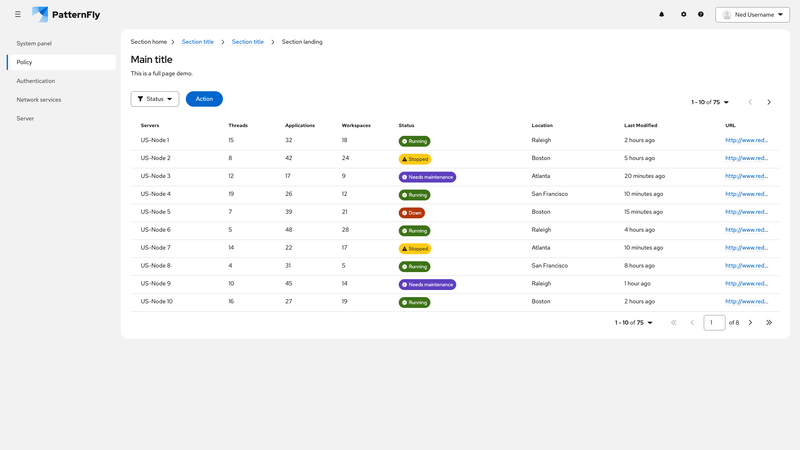Jump to last page in bottom pagination
The image size is (800, 450).
click(769, 322)
